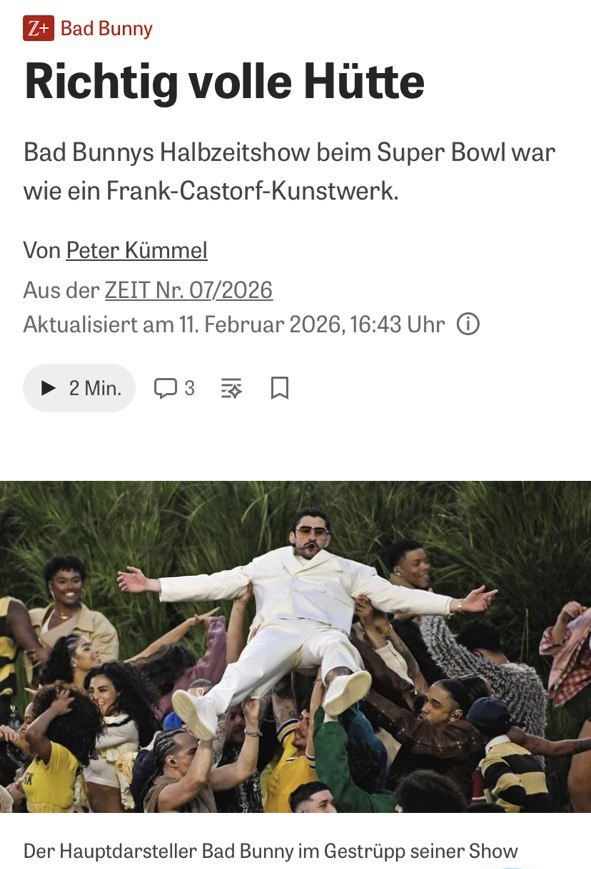Click the red Z+ subscription badge
This screenshot has height=869, width=591.
click(38, 28)
